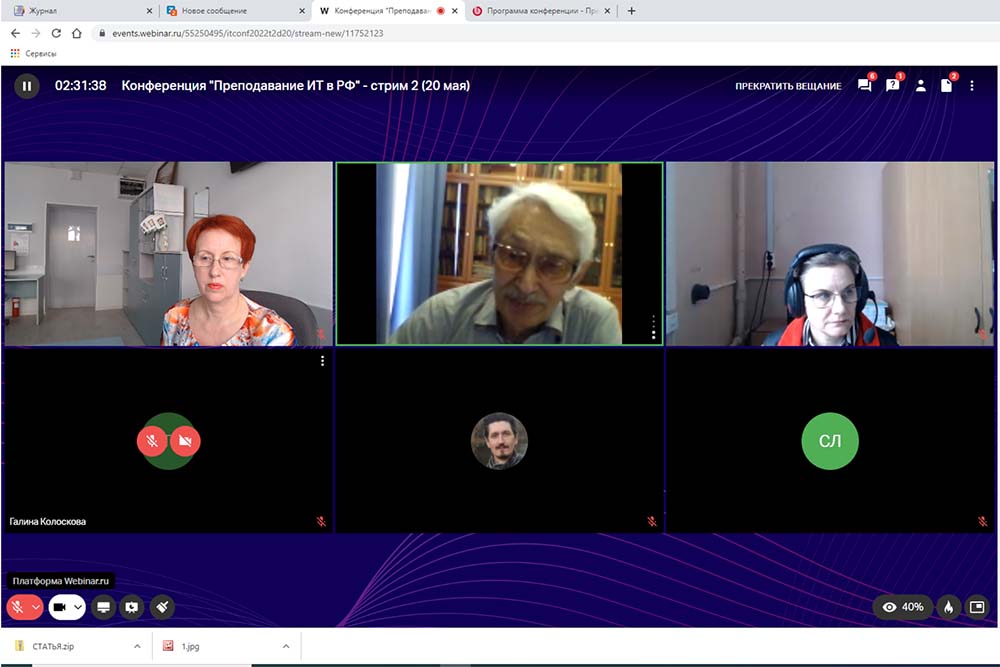Screen dimensions: 1000x667
Task: Change the layout with the picture-in-picture icon
Action: click(x=977, y=607)
